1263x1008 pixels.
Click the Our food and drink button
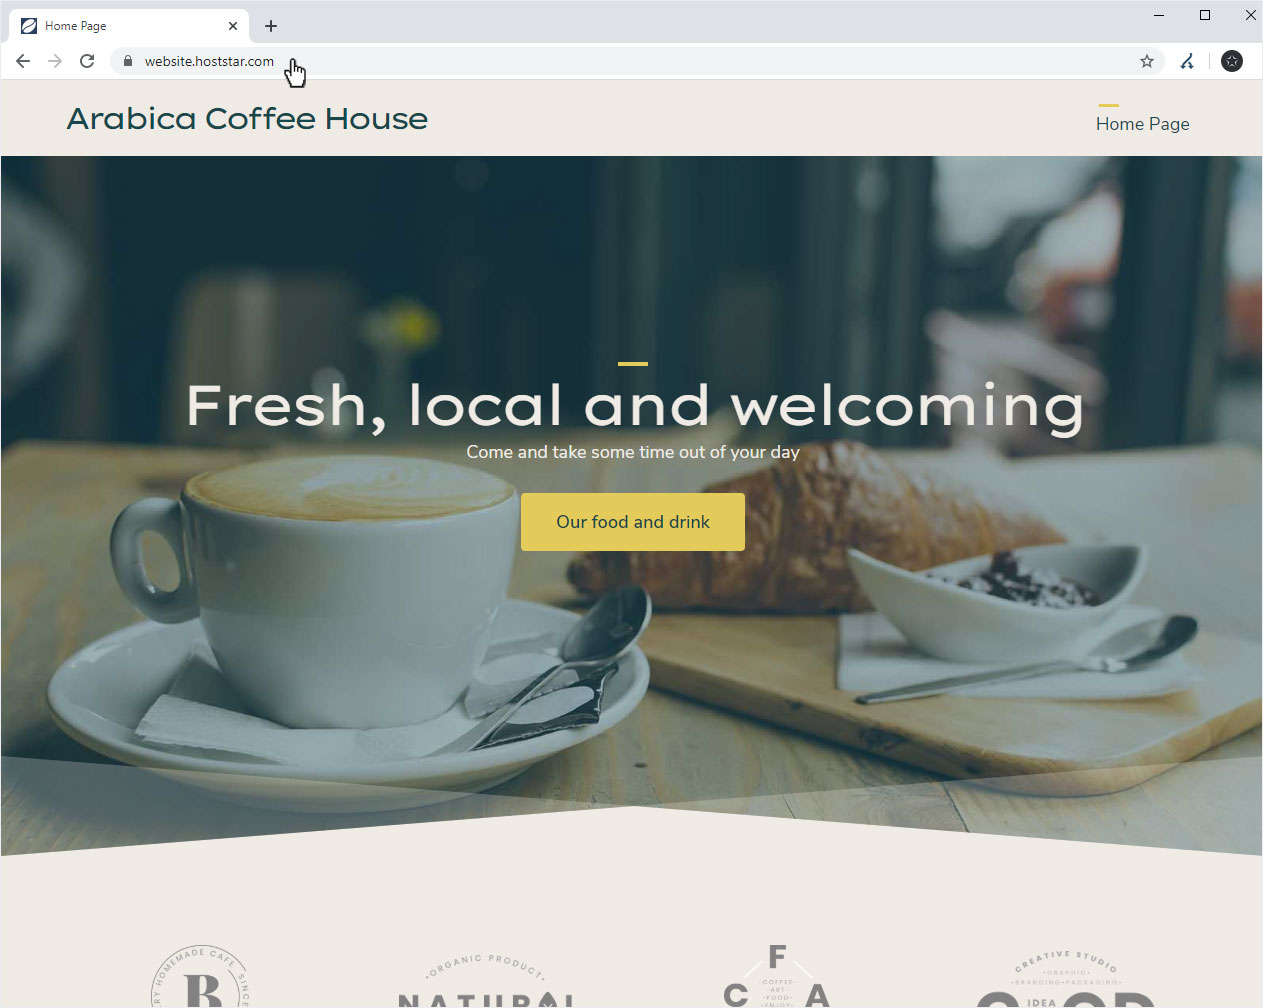coord(633,522)
